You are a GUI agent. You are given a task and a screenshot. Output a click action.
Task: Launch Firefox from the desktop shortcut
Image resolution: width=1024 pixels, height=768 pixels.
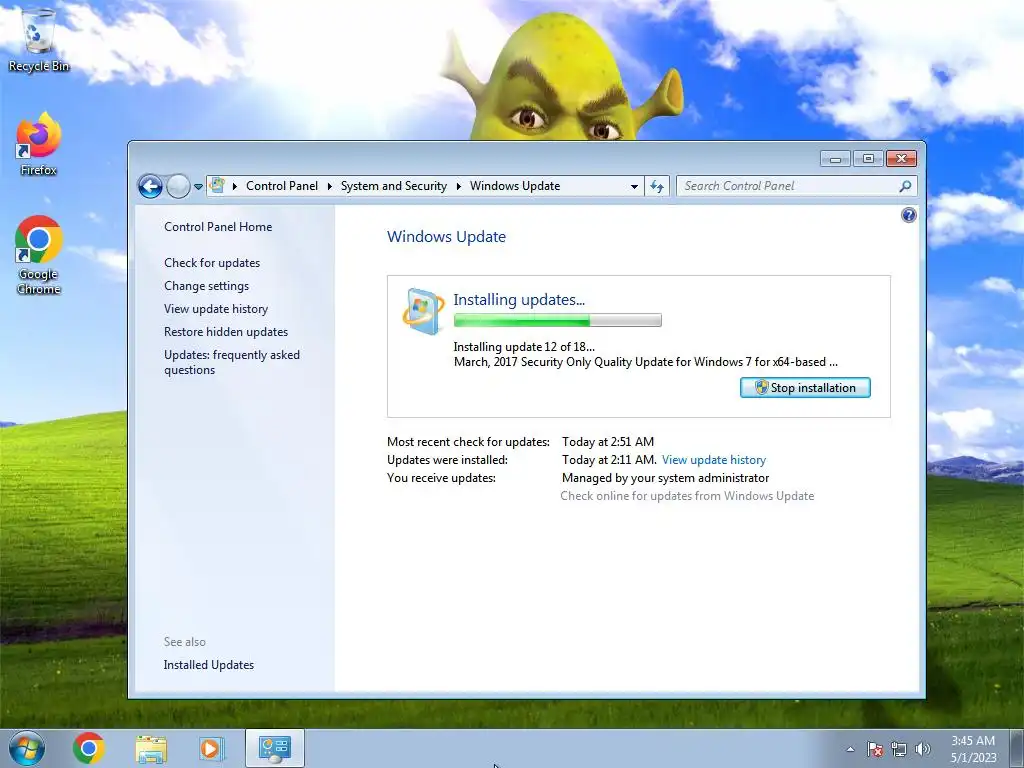(x=39, y=144)
